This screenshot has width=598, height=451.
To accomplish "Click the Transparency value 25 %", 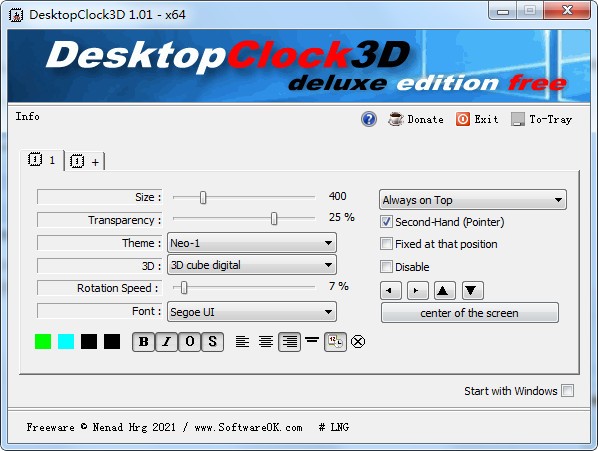I will click(342, 217).
